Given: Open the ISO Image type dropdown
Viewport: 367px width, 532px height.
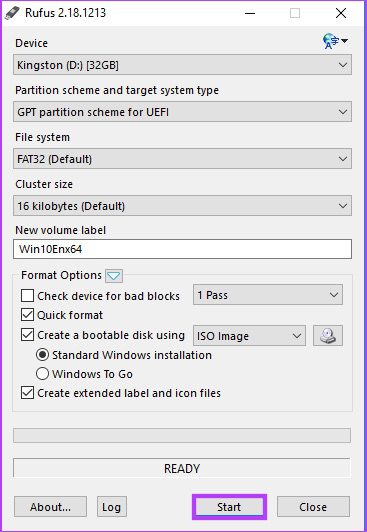Looking at the screenshot, I should tap(249, 336).
